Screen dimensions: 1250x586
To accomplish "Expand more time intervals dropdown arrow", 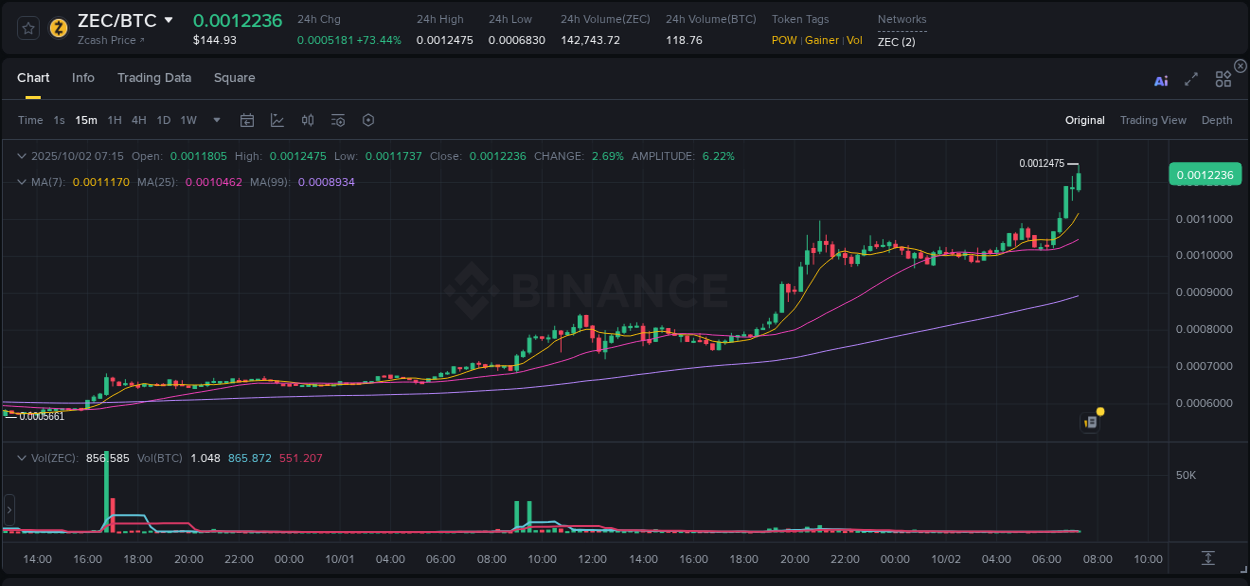I will (x=217, y=120).
